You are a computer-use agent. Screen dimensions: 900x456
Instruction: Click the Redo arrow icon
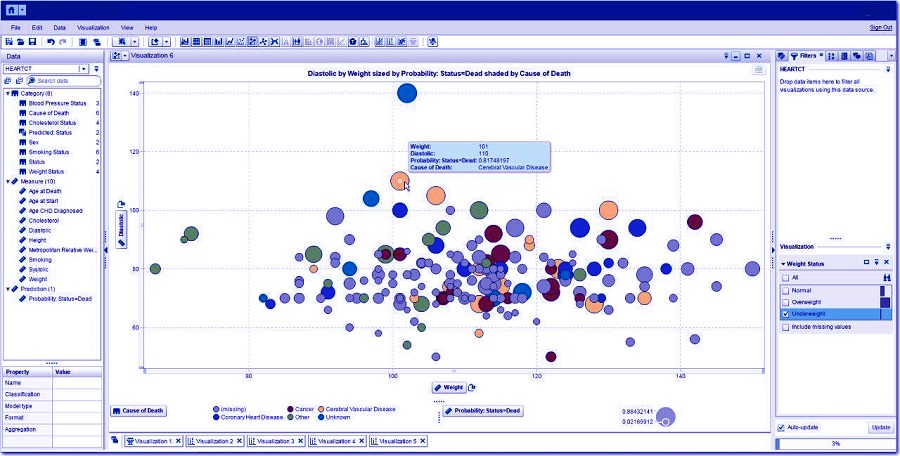[63, 42]
